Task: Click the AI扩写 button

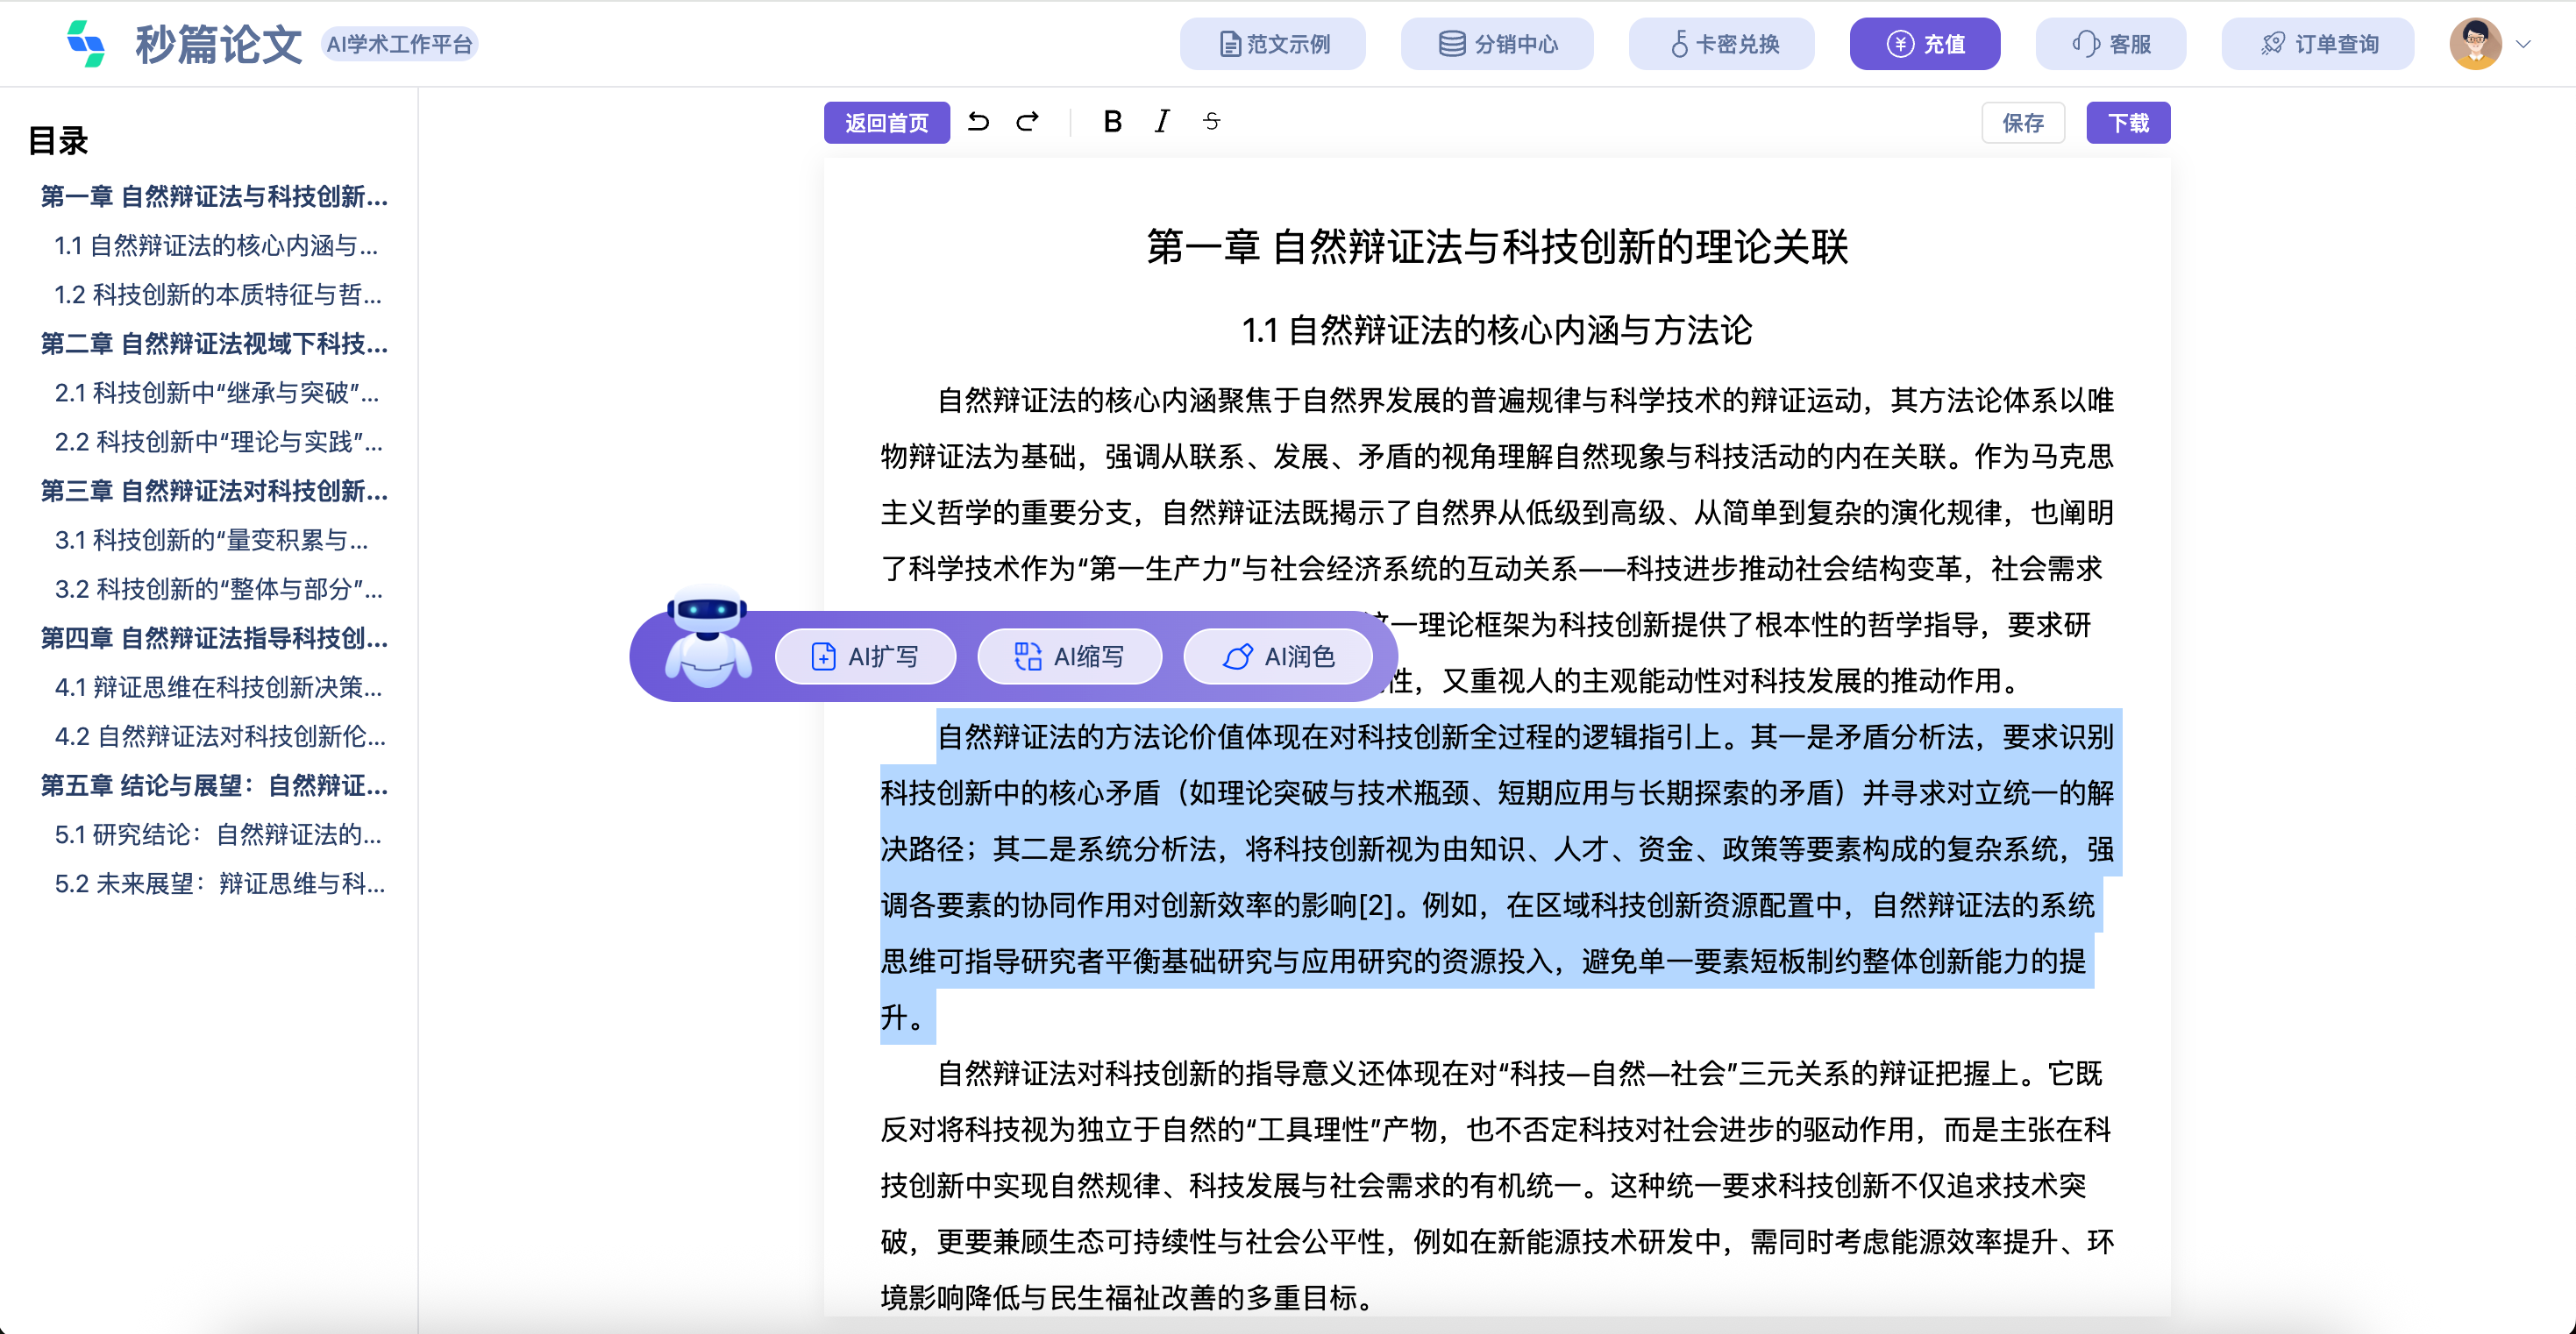Action: (866, 657)
